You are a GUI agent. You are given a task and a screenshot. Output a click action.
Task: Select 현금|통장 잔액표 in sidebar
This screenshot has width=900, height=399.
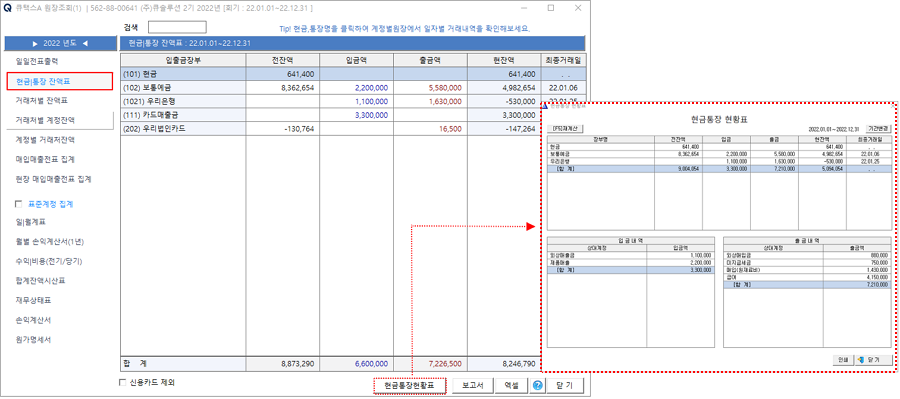(59, 82)
